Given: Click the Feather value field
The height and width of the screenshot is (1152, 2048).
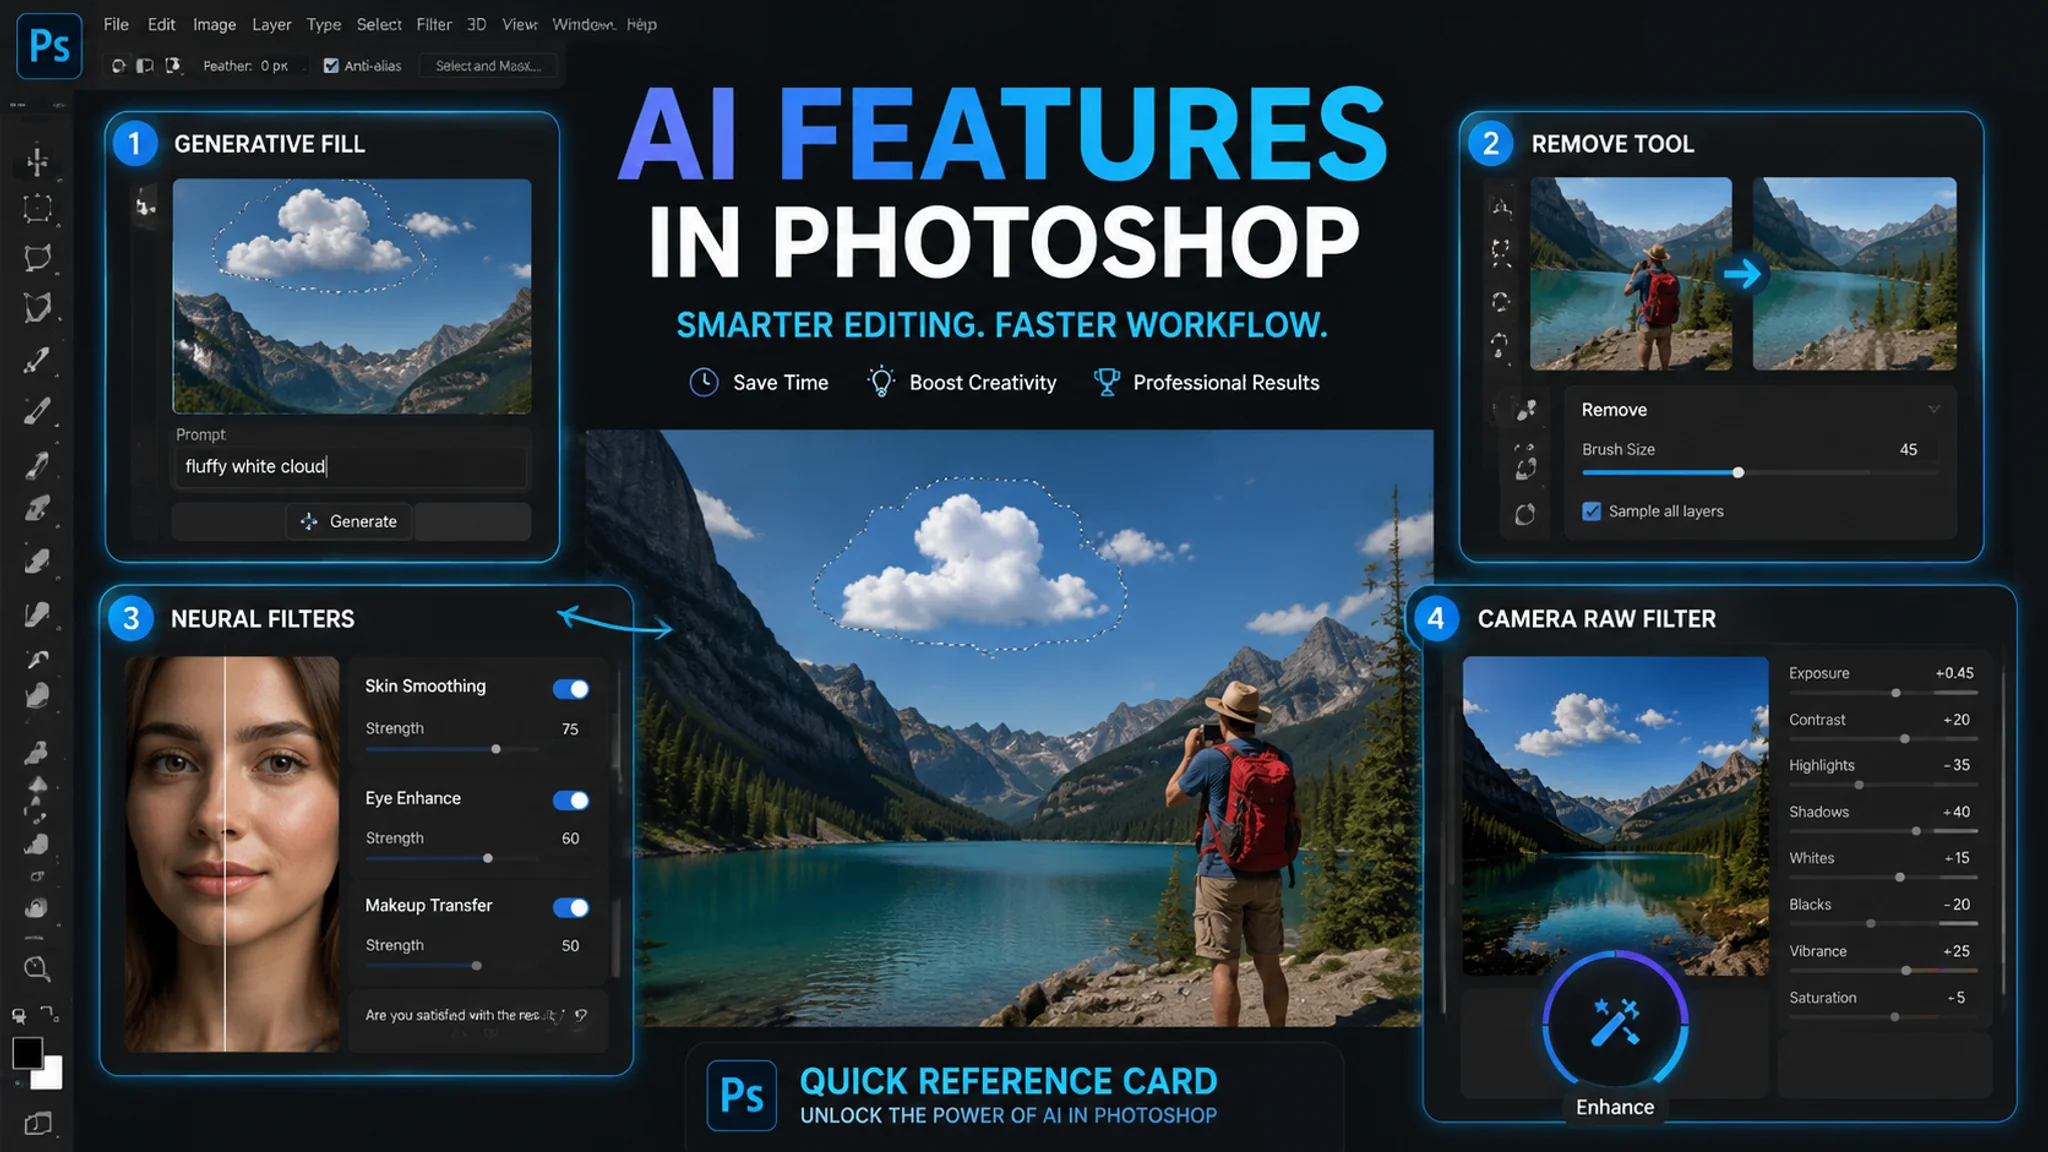Looking at the screenshot, I should click(274, 66).
